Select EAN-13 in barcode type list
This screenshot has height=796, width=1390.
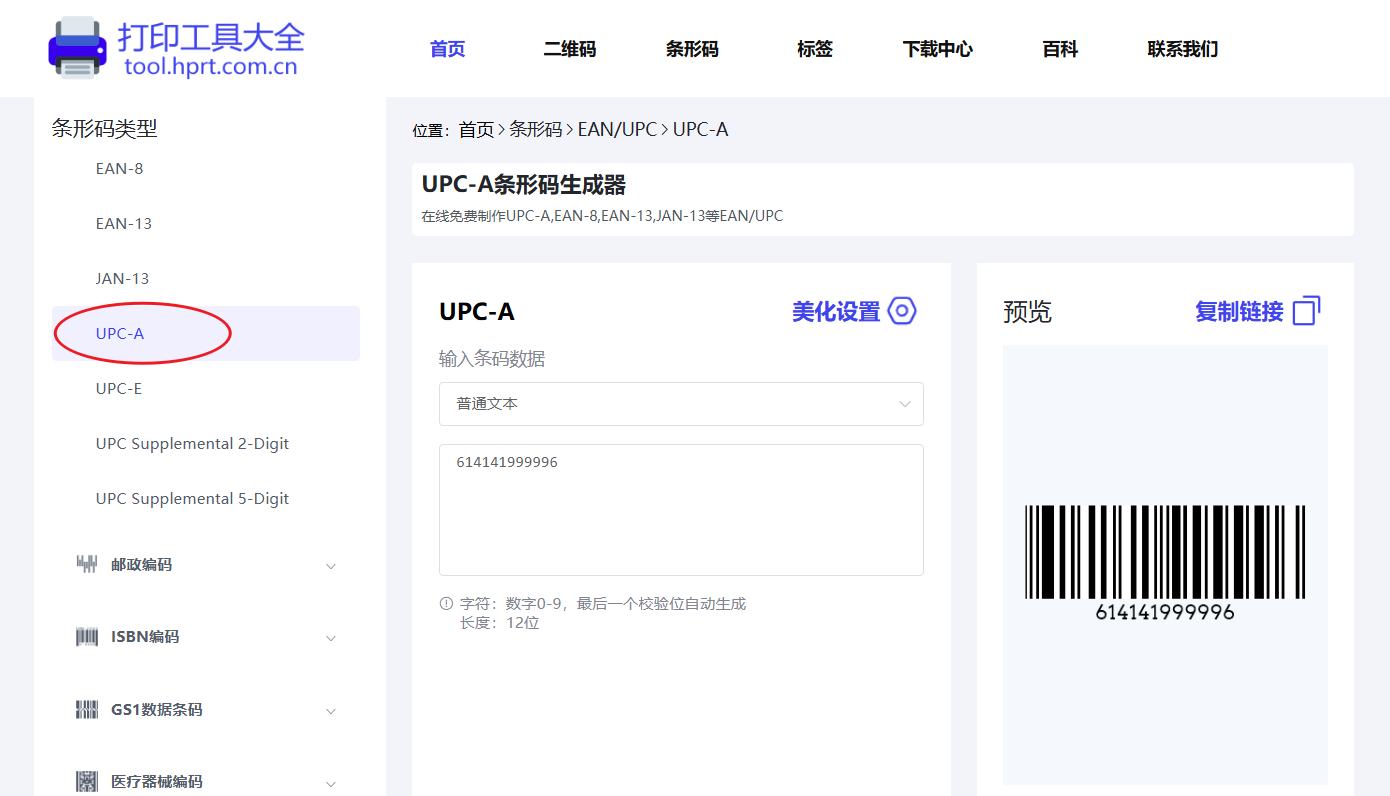click(124, 223)
